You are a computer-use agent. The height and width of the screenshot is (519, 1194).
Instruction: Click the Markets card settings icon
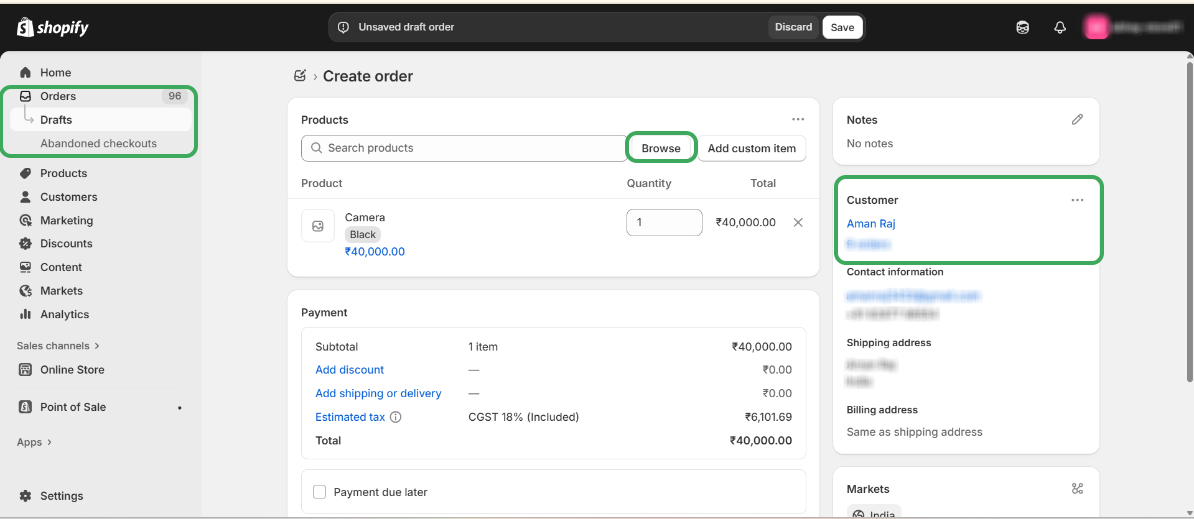(x=1077, y=489)
